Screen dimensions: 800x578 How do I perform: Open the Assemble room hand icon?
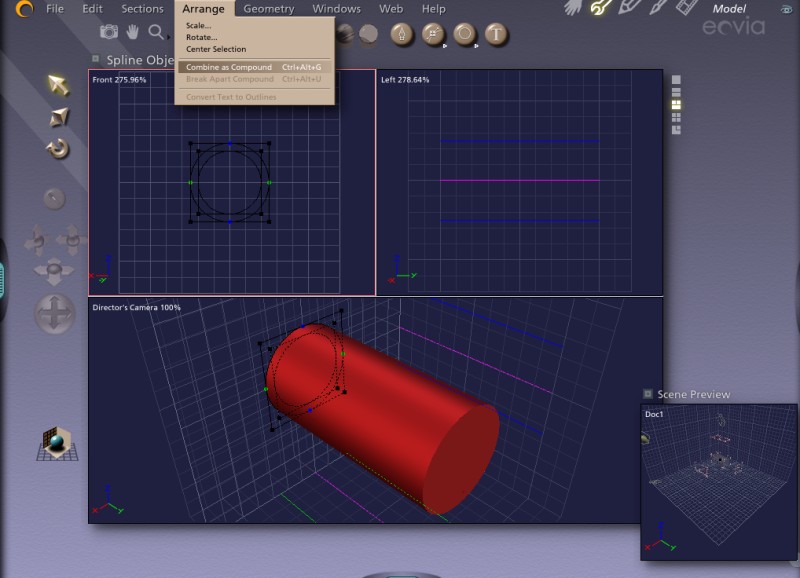pos(573,8)
